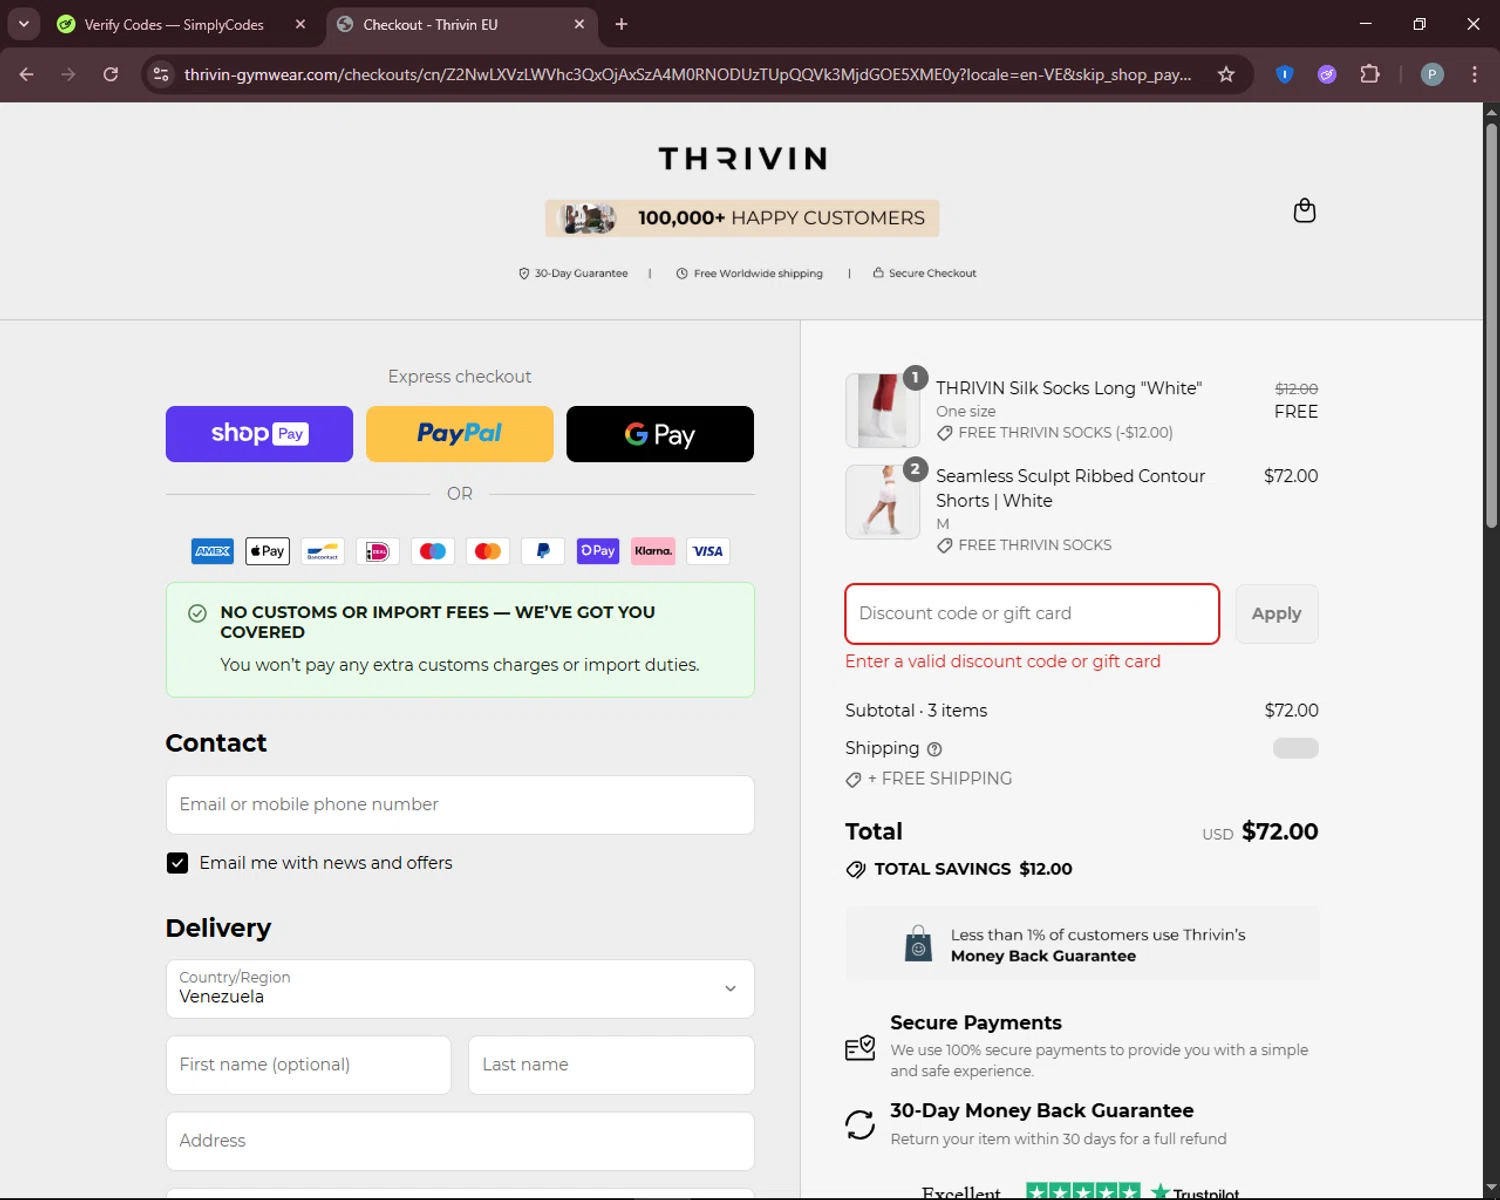This screenshot has width=1500, height=1200.
Task: Apply the discount code
Action: 1277,614
